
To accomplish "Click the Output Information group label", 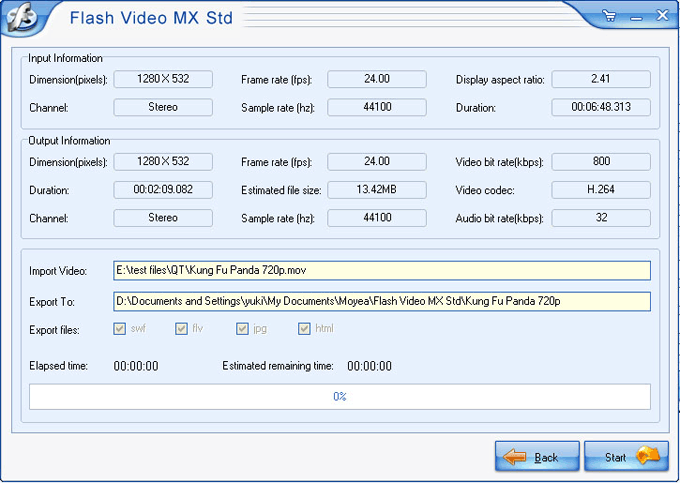I will click(69, 141).
